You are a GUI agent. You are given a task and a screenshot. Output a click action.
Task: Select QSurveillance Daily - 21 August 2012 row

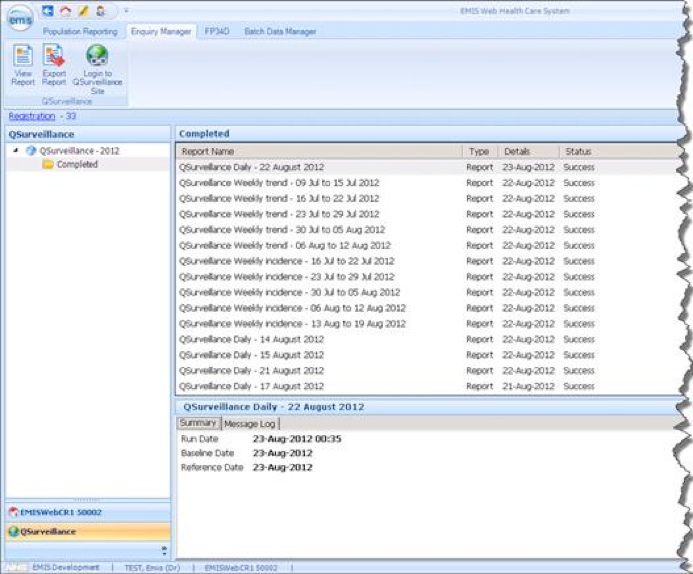428,371
